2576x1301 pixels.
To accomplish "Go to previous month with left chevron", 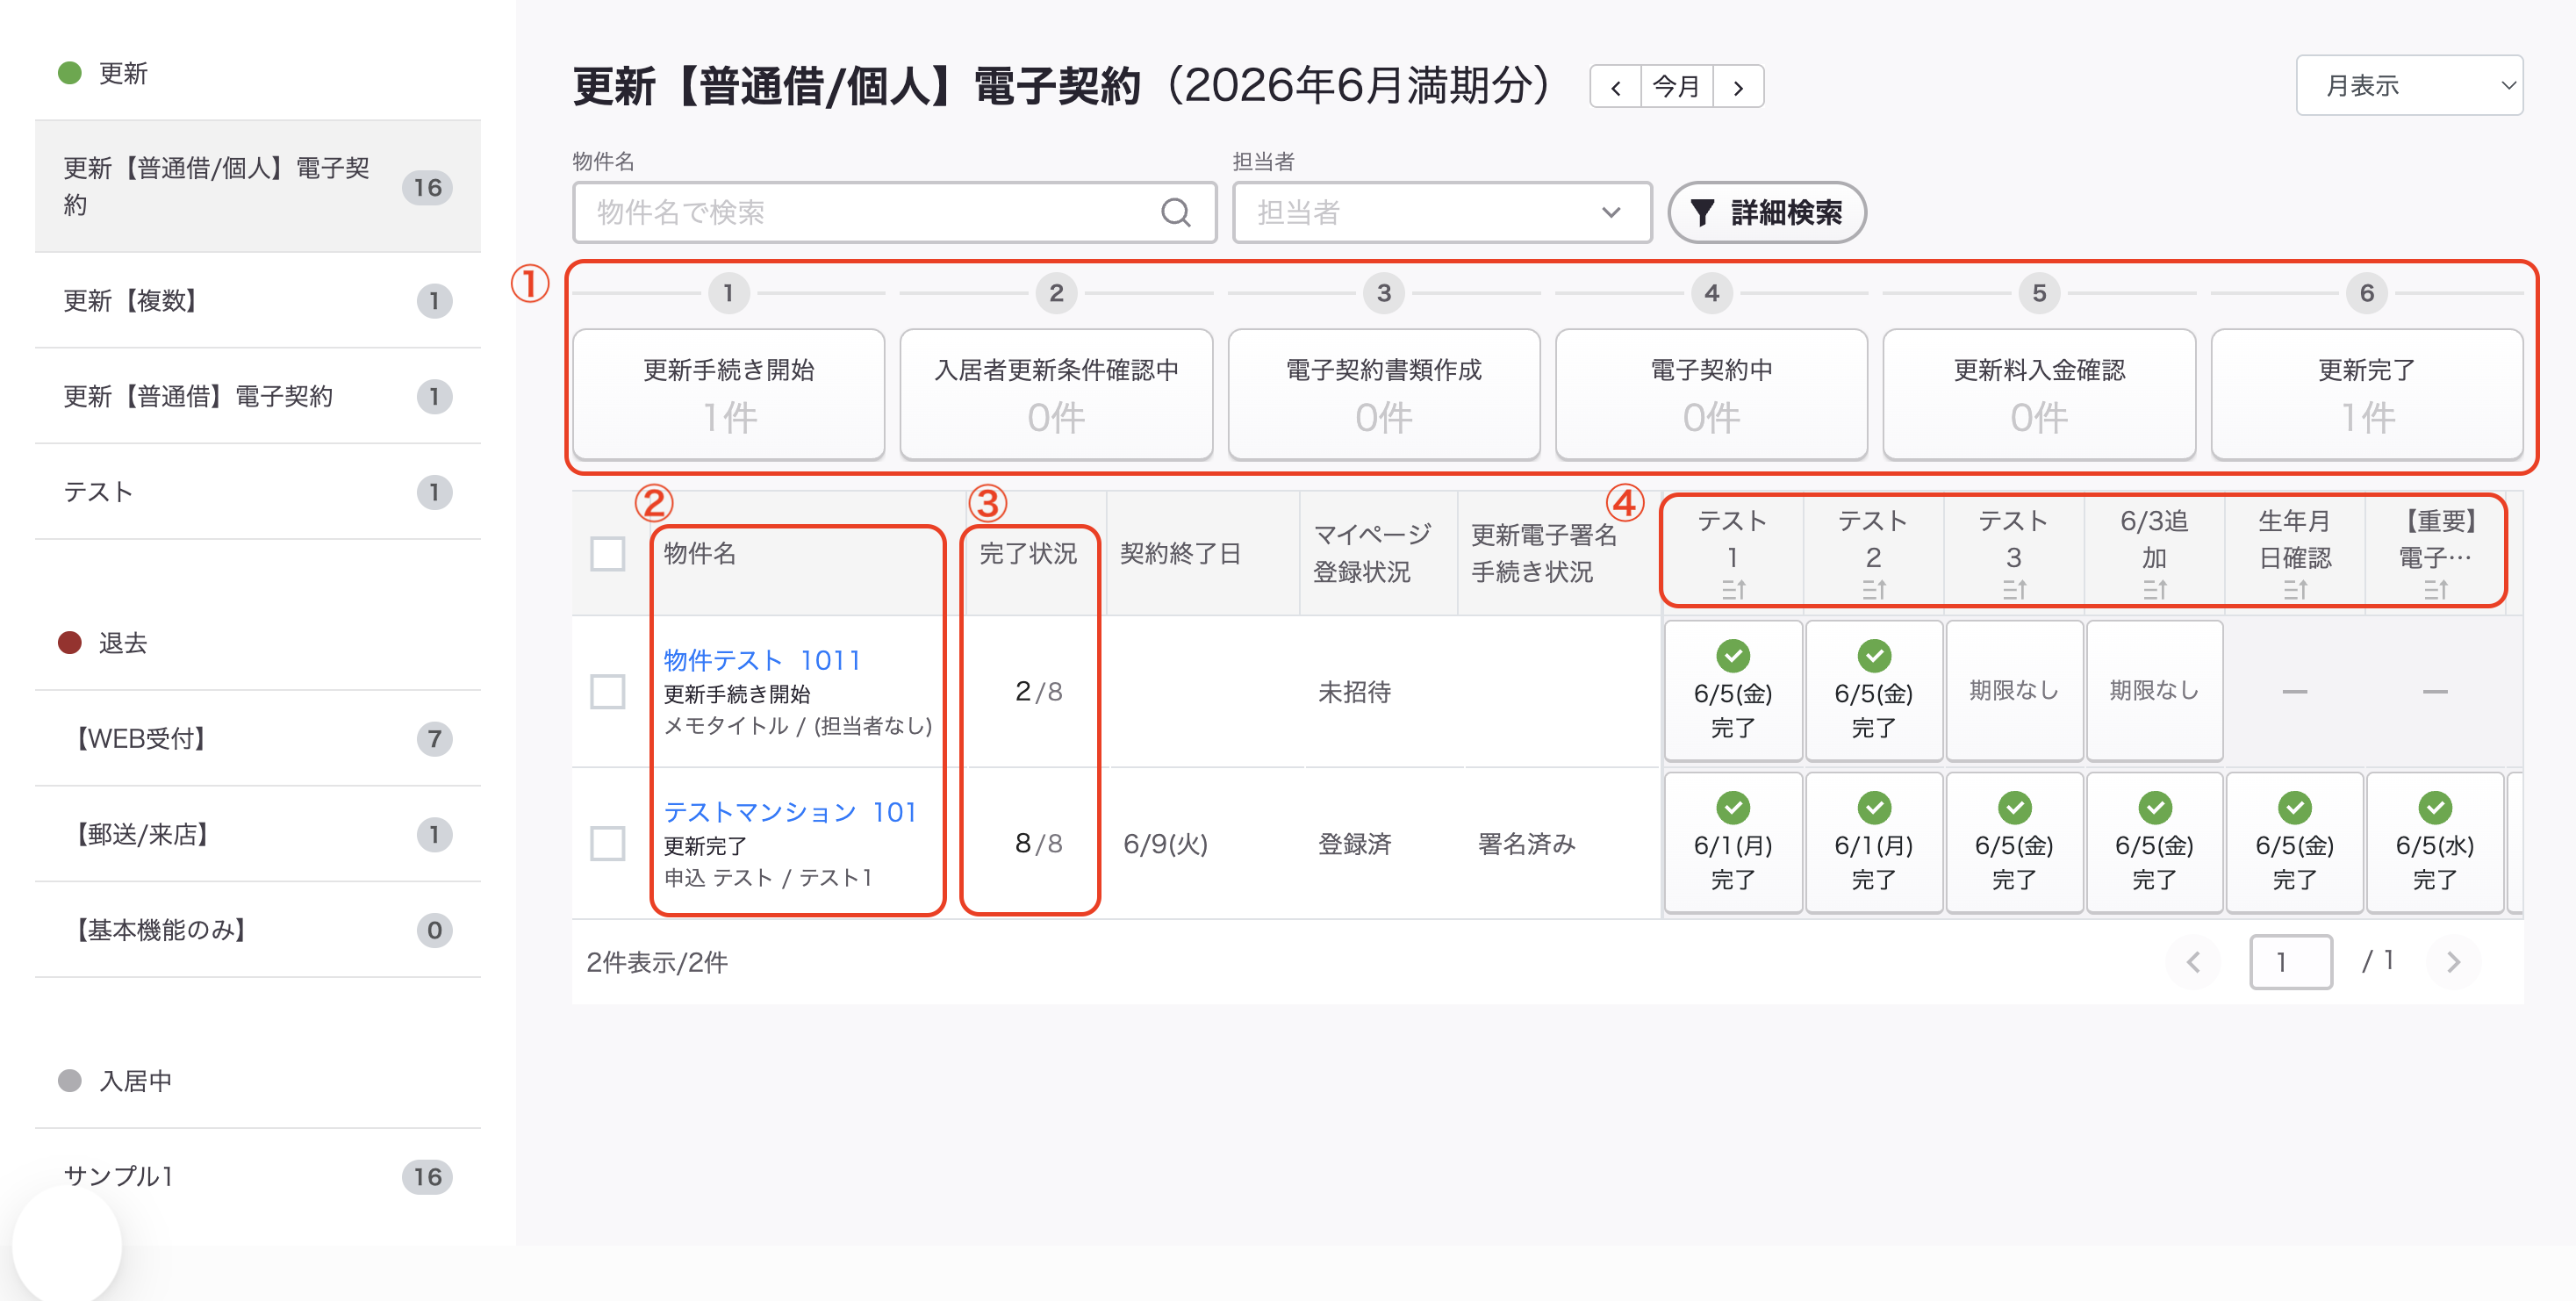I will pos(1615,87).
